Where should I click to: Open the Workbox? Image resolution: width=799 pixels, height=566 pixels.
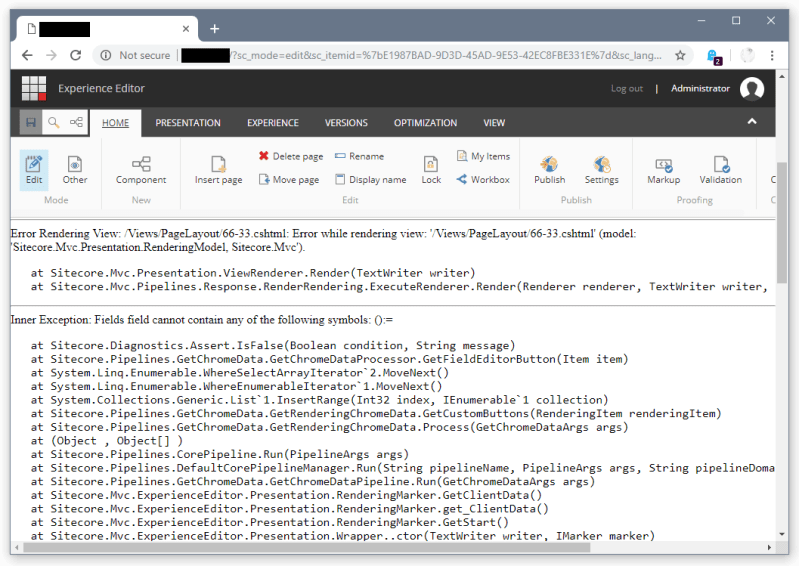[483, 179]
